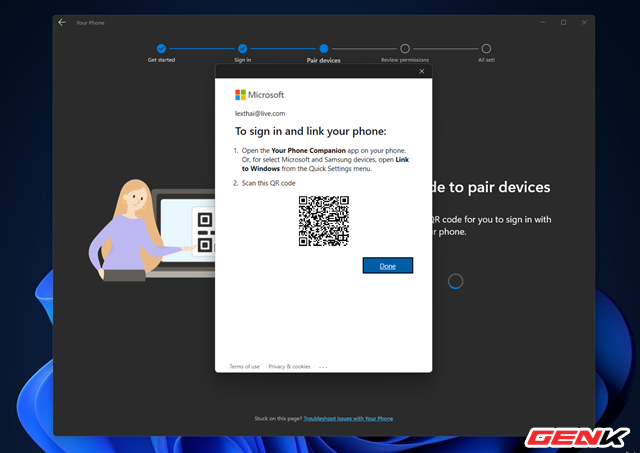Viewport: 640px width, 453px height.
Task: Click the Review permissions step circle
Action: coord(405,49)
